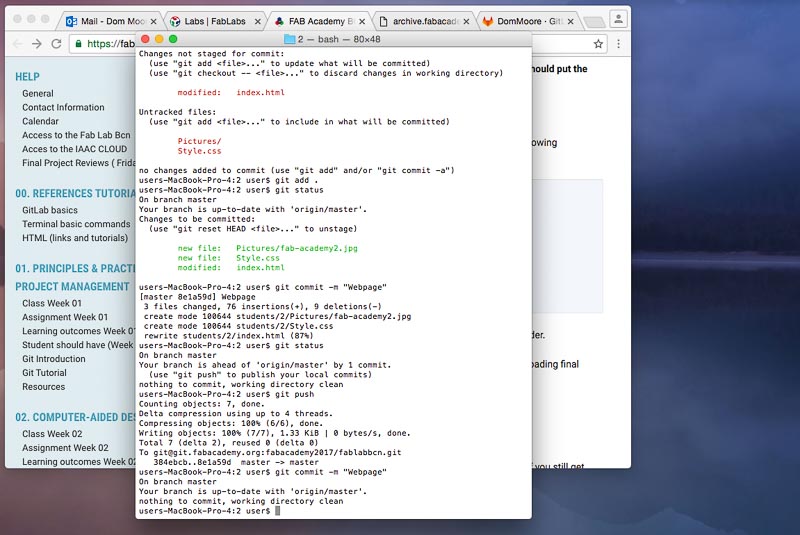Open the HELP section heading
Screen dimensions: 800x535
click(x=27, y=77)
